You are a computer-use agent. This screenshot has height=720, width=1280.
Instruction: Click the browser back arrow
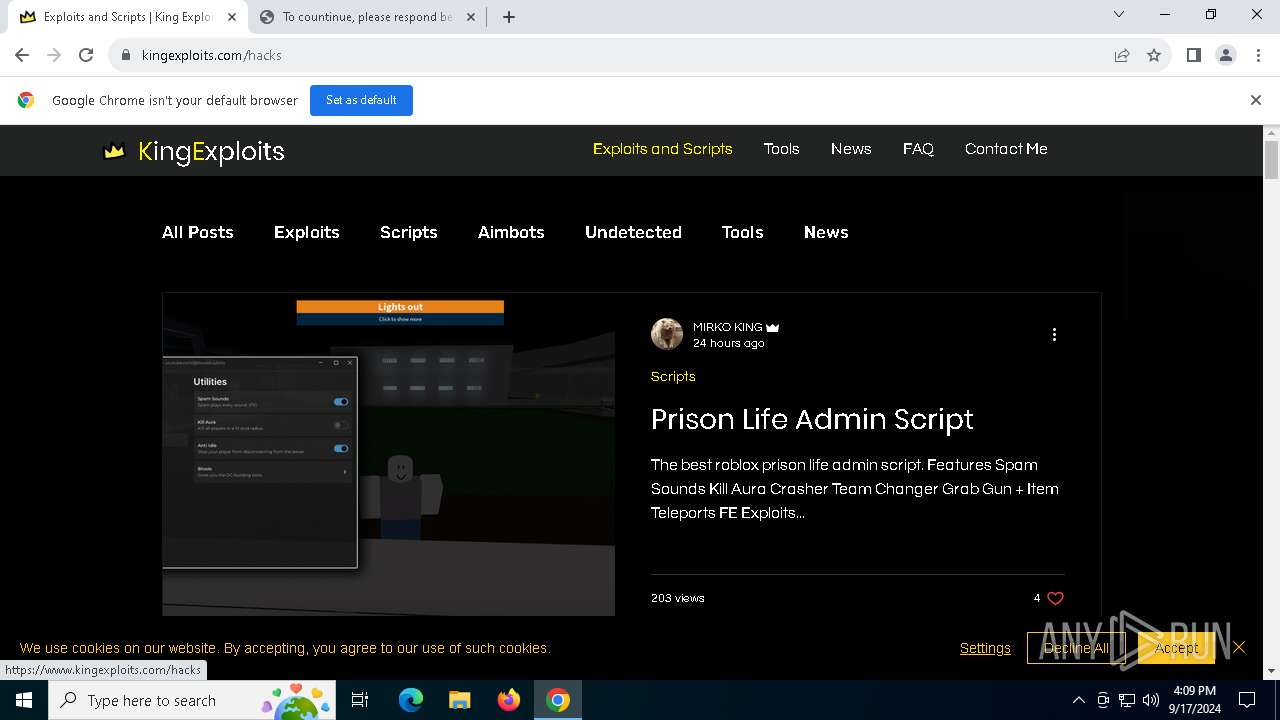22,55
